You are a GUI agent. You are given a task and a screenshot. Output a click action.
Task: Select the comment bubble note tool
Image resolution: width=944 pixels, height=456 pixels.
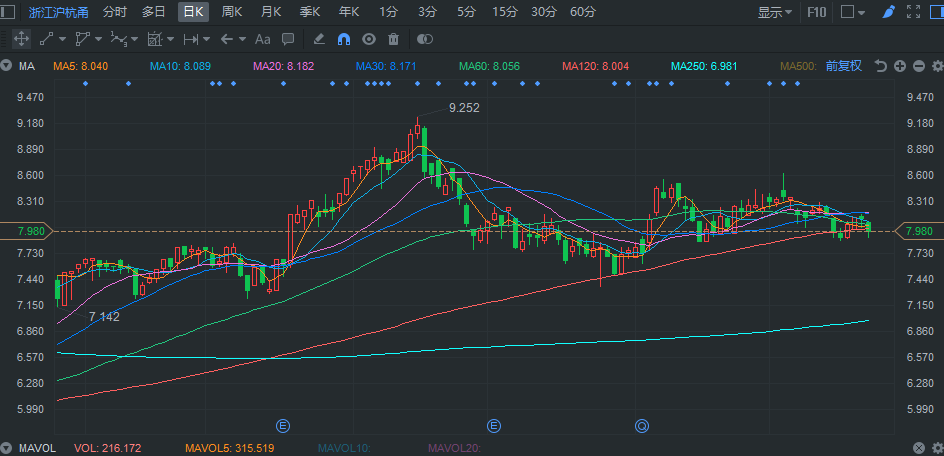point(288,39)
